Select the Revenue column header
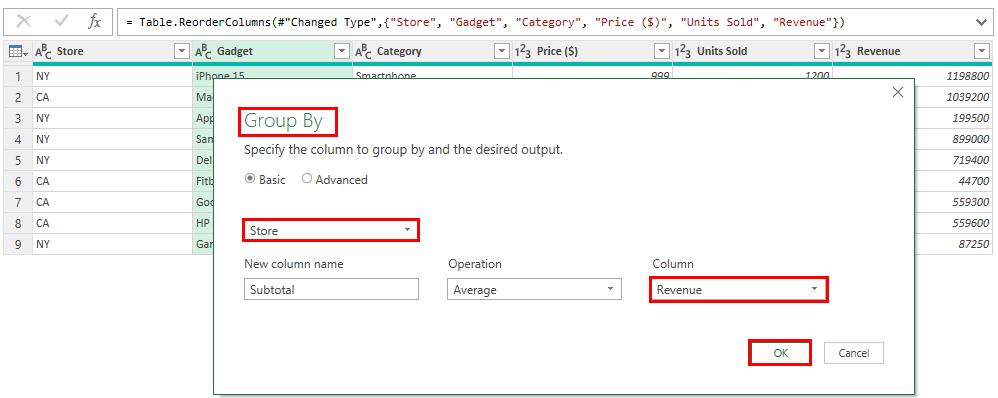 (x=912, y=52)
